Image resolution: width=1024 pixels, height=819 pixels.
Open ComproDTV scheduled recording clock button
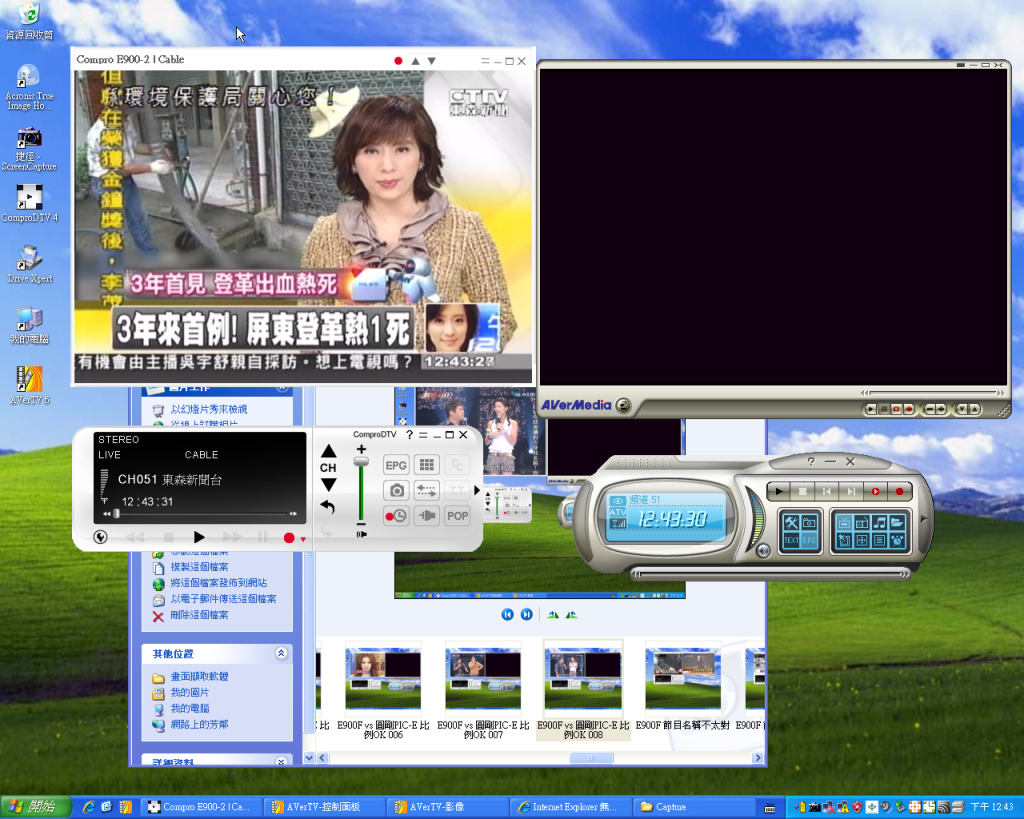point(396,516)
